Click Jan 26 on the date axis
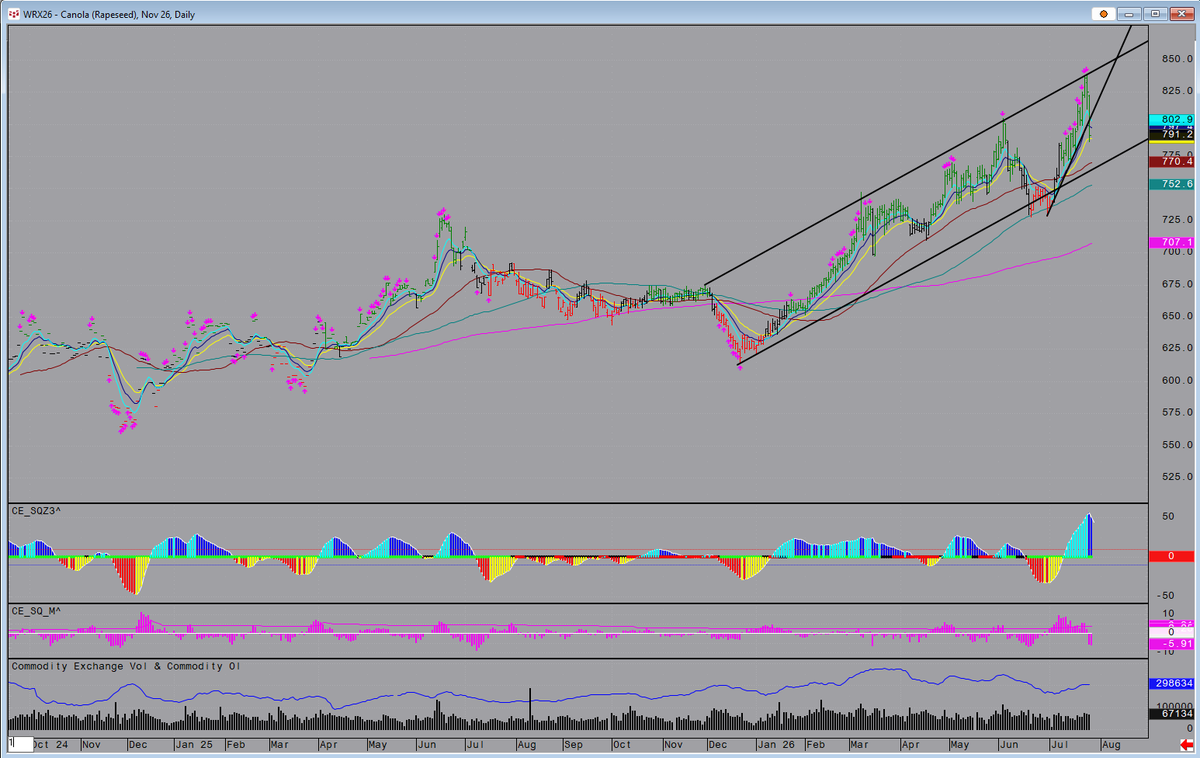 774,745
